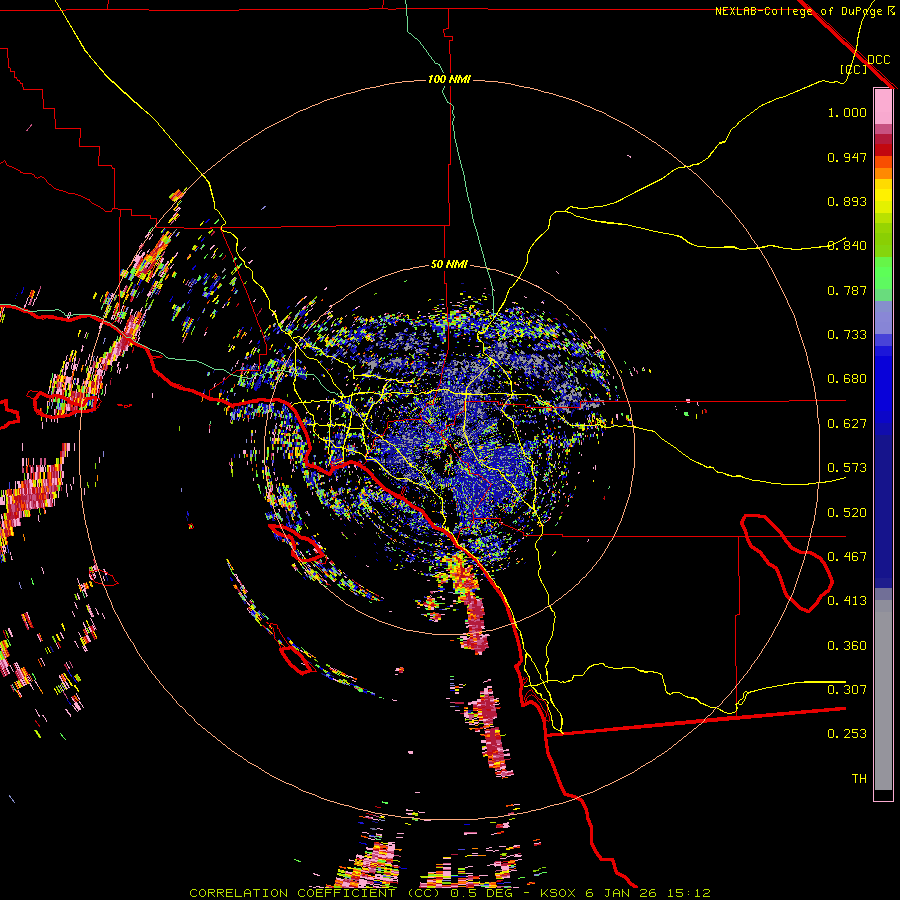The width and height of the screenshot is (900, 900).
Task: Click the "6 JAN 26 15:12" timestamp in the caption
Action: 648,893
